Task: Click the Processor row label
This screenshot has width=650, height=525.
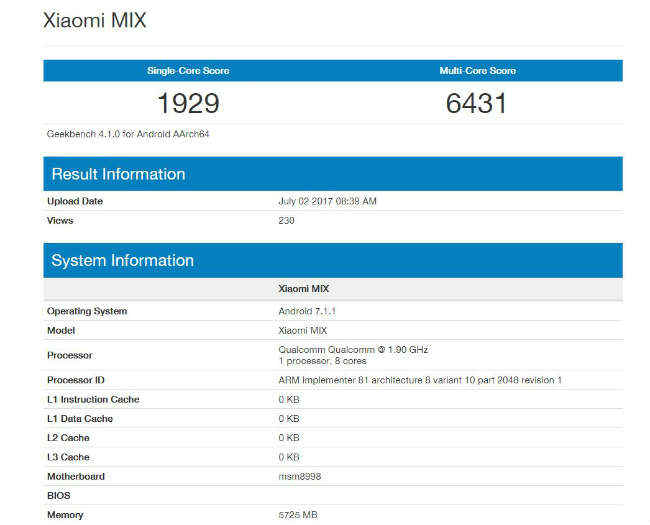Action: click(x=70, y=355)
